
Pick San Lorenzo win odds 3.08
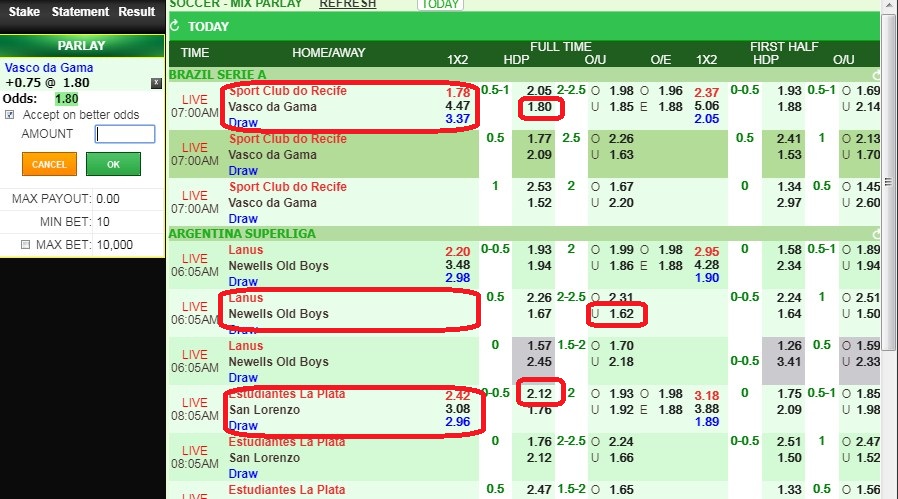458,409
